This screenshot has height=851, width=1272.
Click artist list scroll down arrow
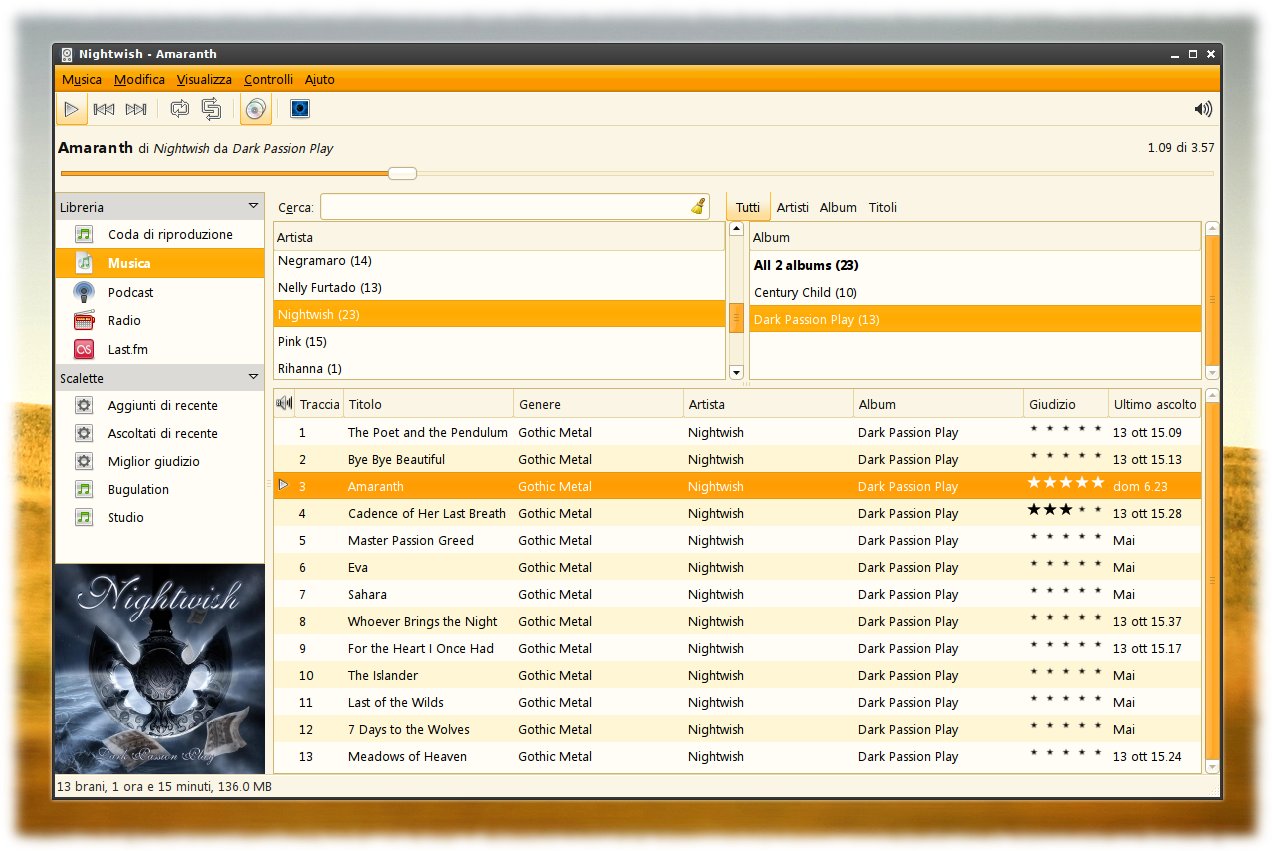pyautogui.click(x=737, y=373)
